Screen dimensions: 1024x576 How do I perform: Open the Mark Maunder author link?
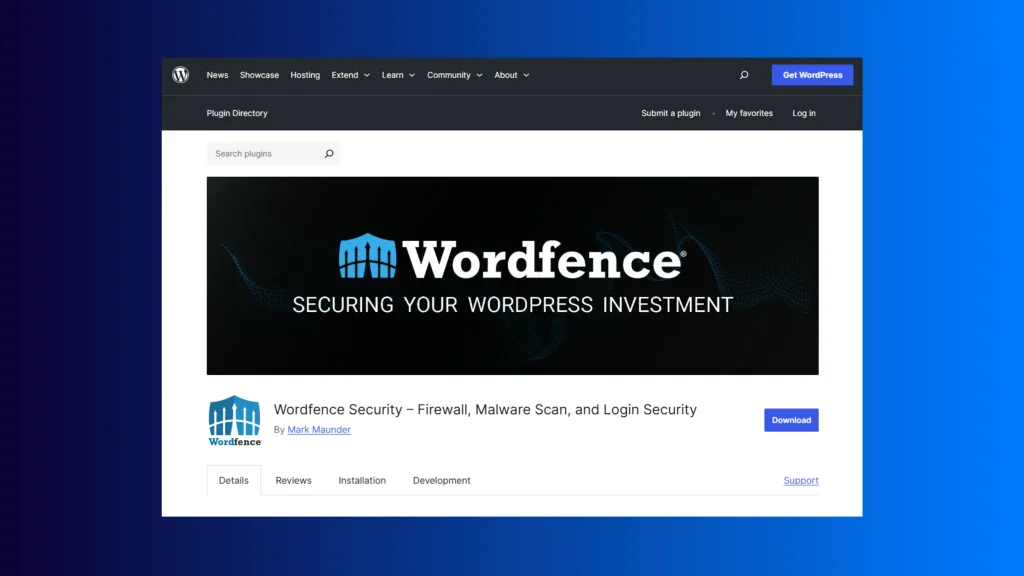pyautogui.click(x=319, y=430)
